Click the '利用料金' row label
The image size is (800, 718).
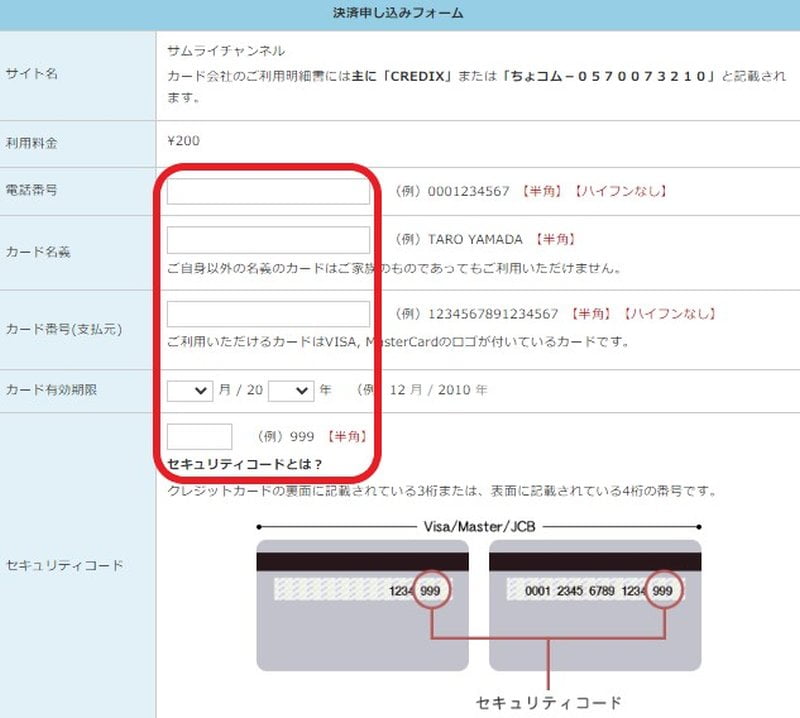[31, 143]
